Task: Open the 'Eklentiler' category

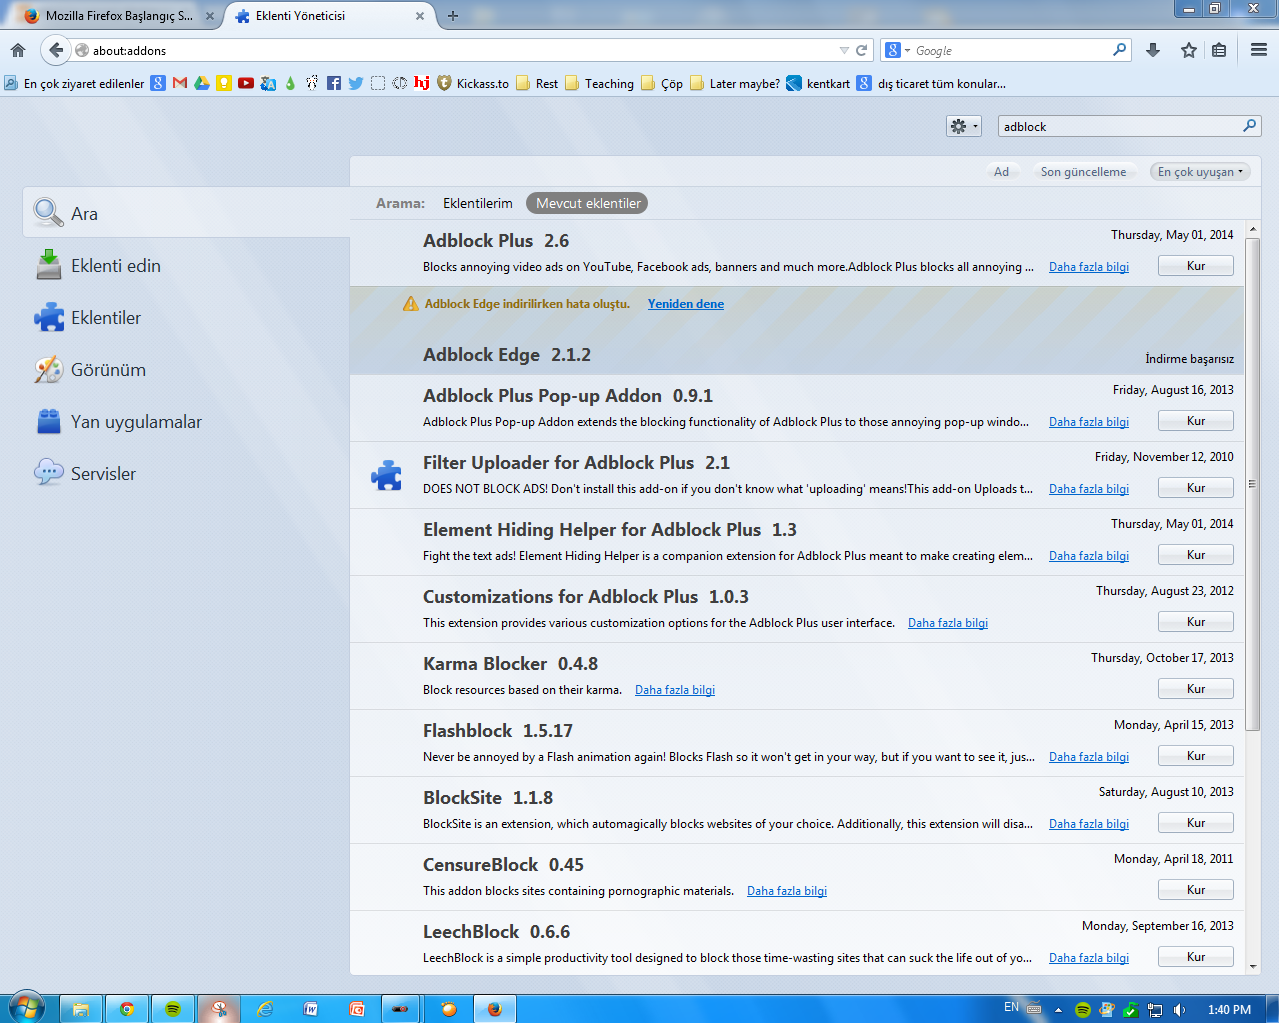Action: coord(186,317)
